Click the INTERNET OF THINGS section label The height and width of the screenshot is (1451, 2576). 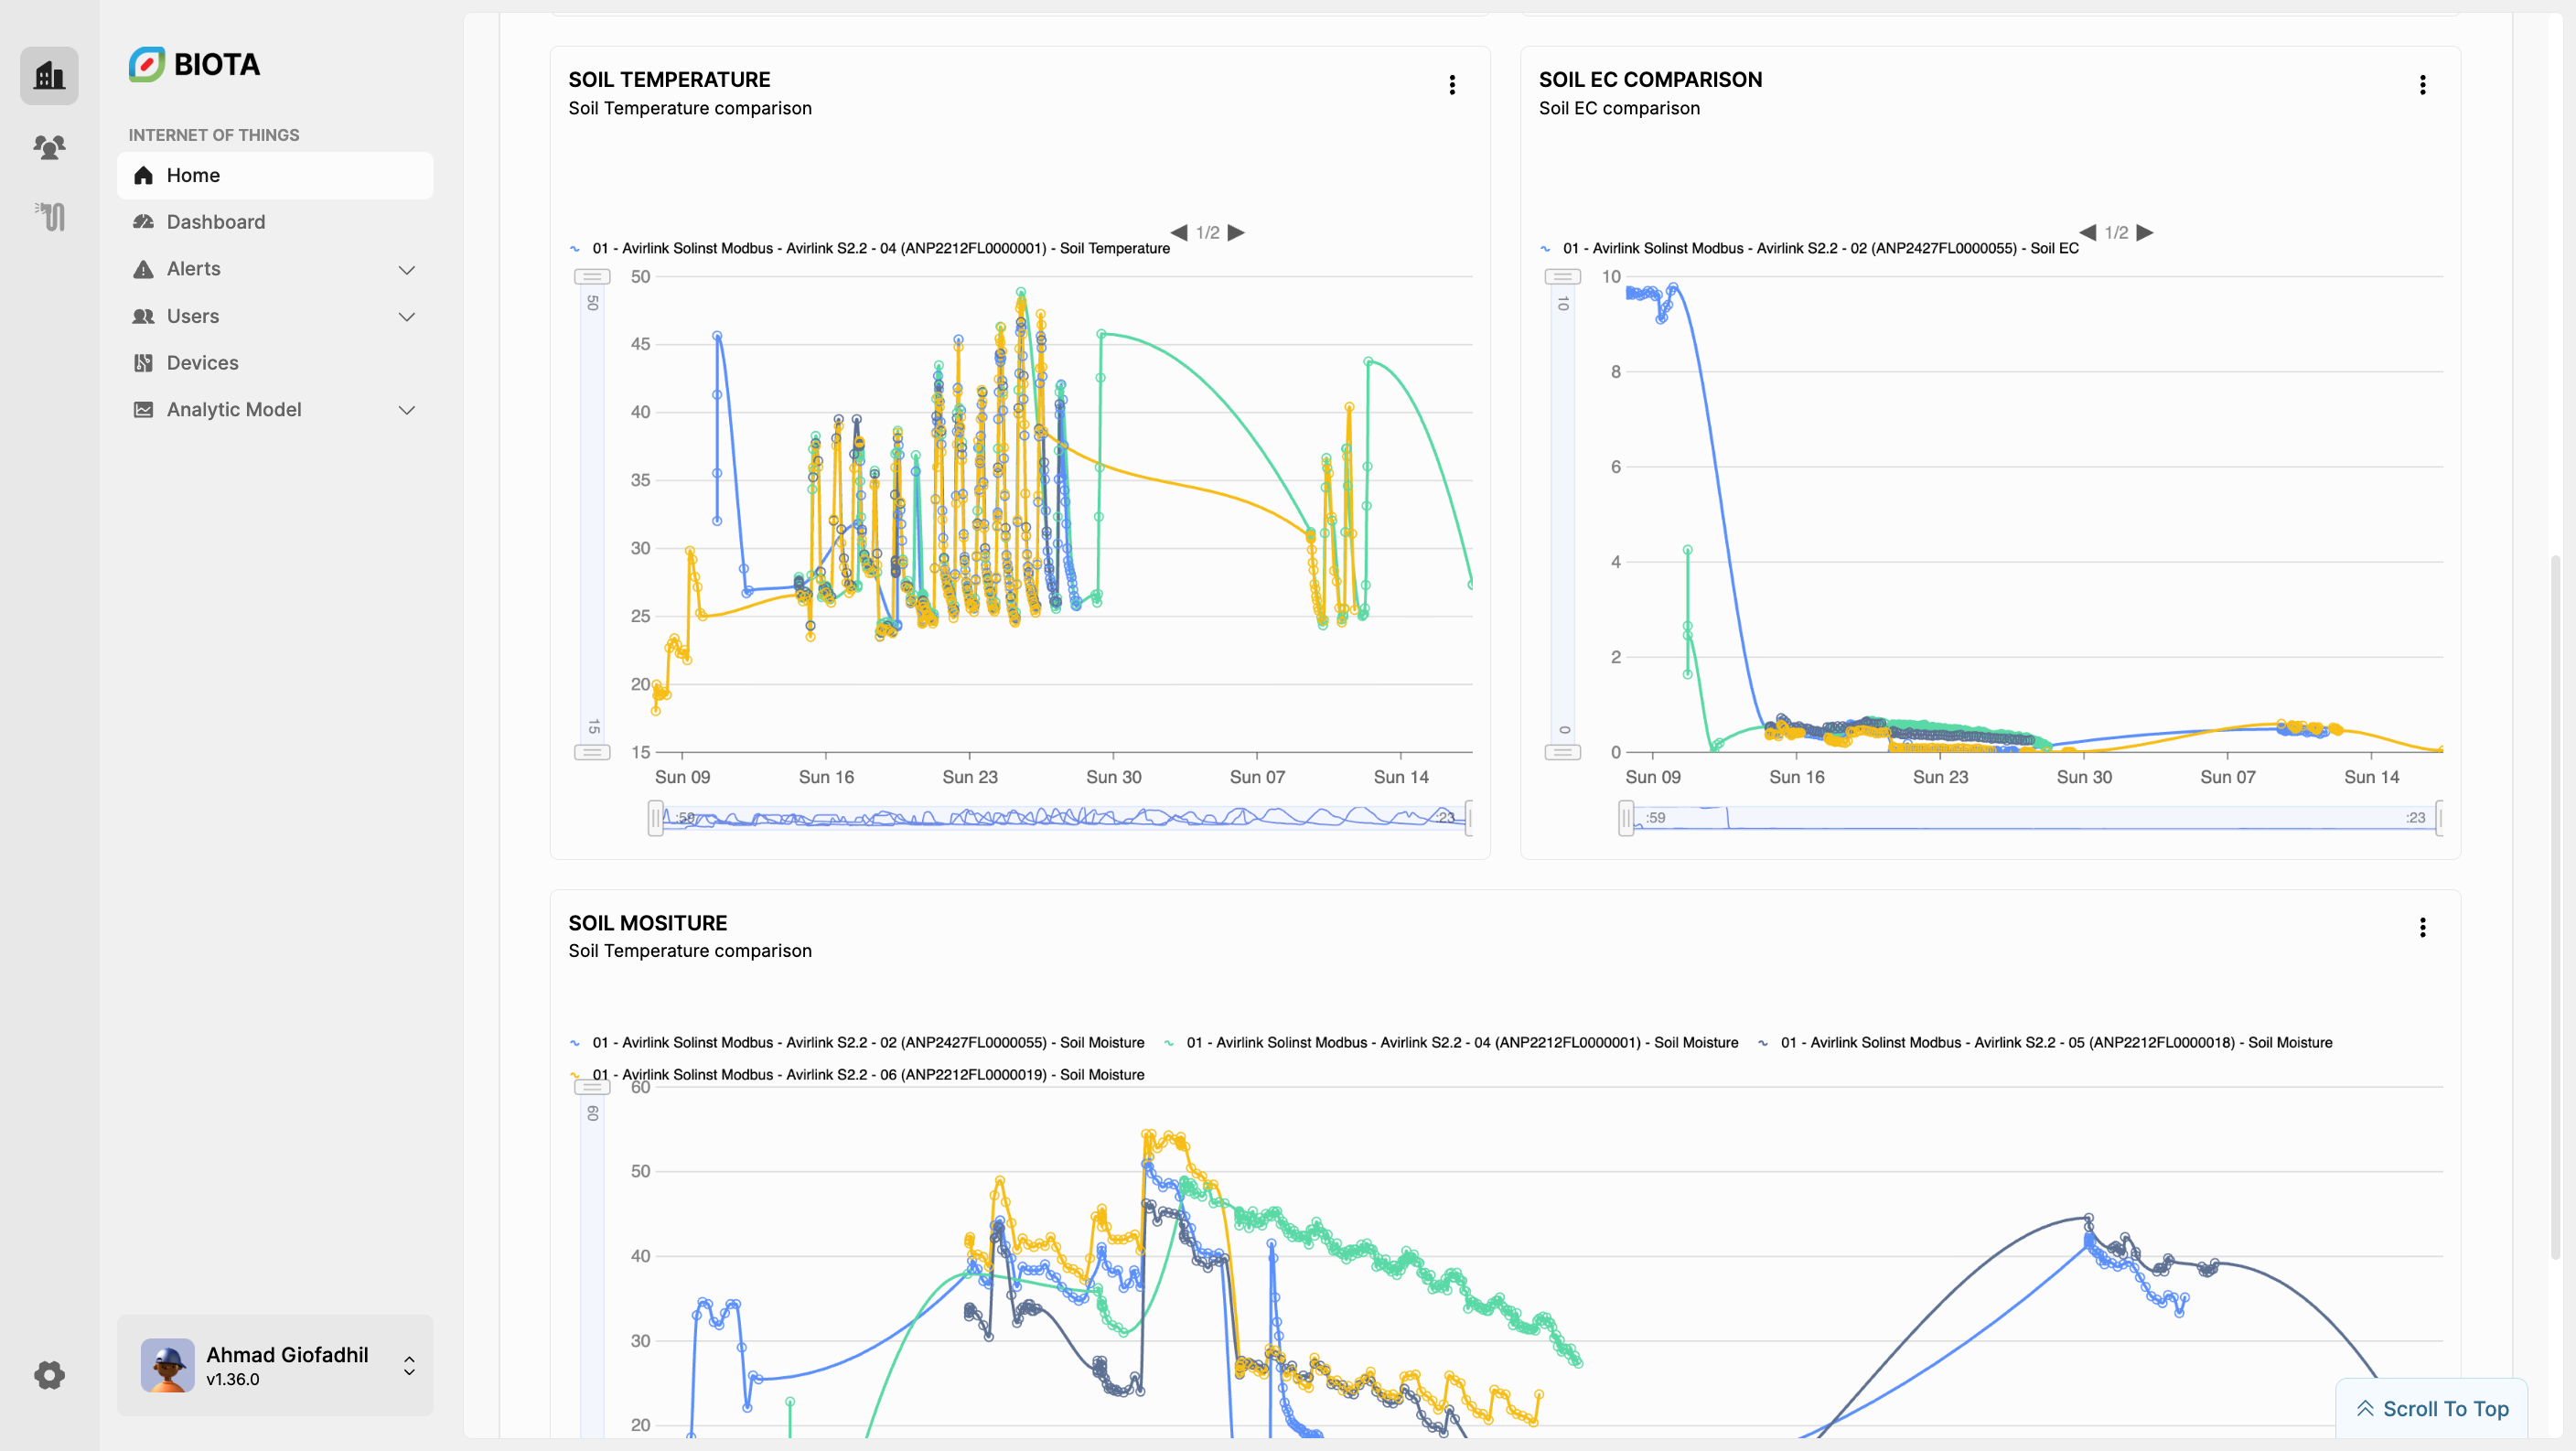[214, 135]
